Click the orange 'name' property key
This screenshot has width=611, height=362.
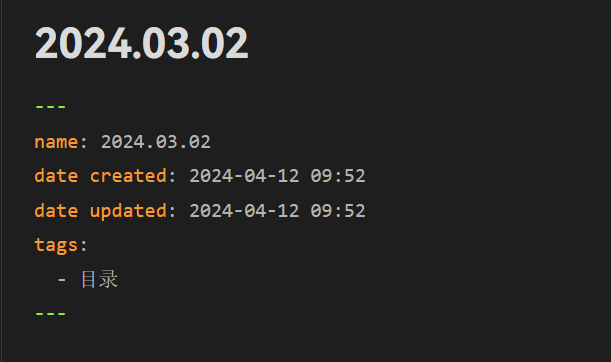57,141
